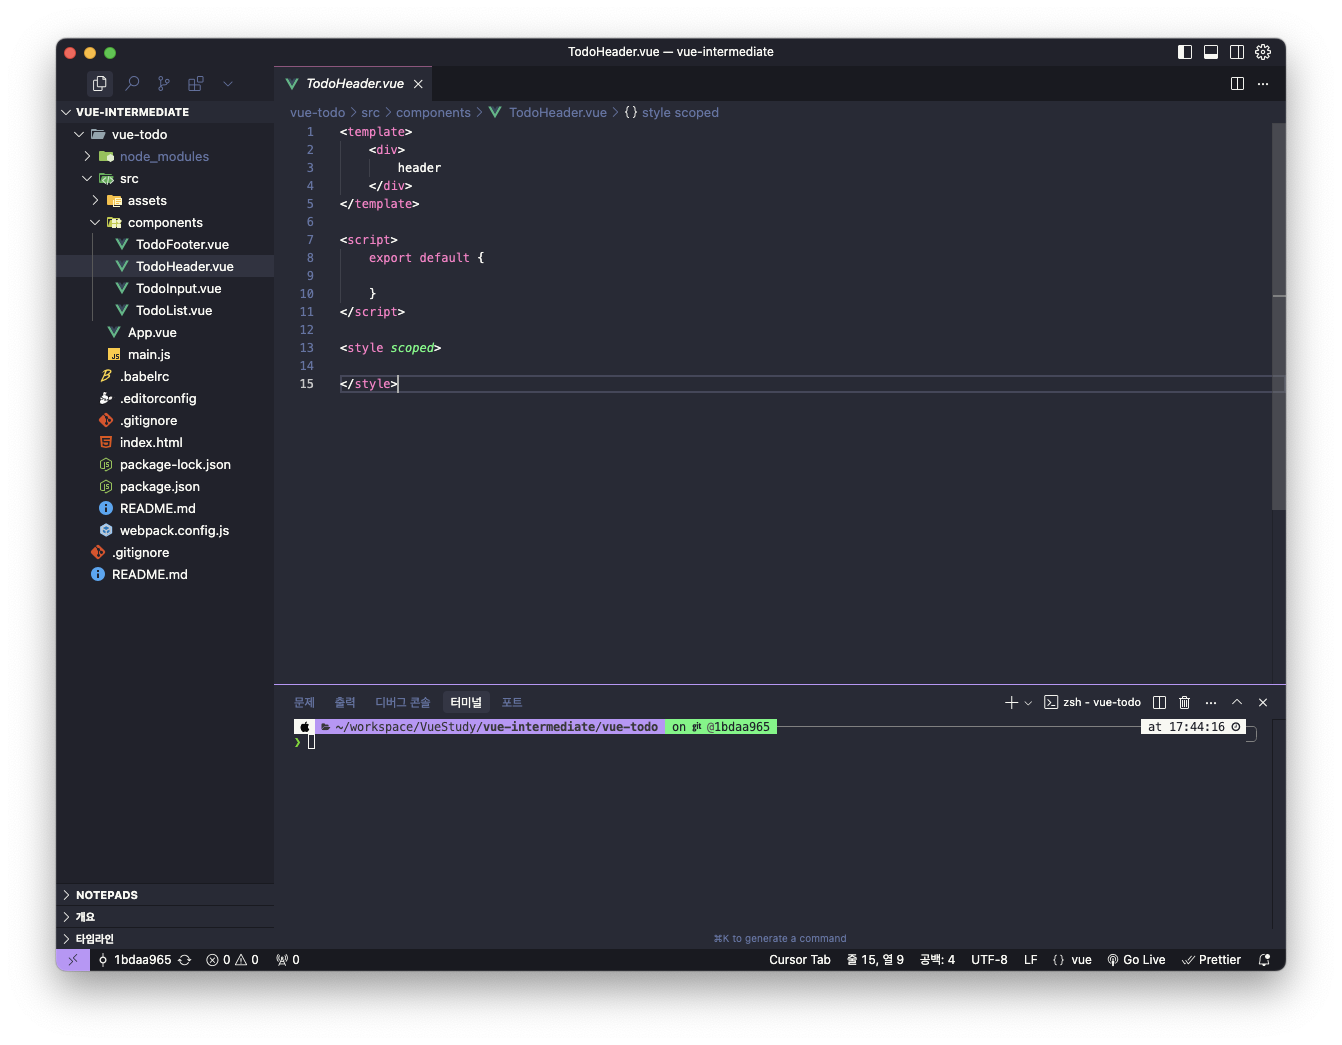Image resolution: width=1342 pixels, height=1045 pixels.
Task: Open errors and warnings count
Action: click(x=232, y=960)
